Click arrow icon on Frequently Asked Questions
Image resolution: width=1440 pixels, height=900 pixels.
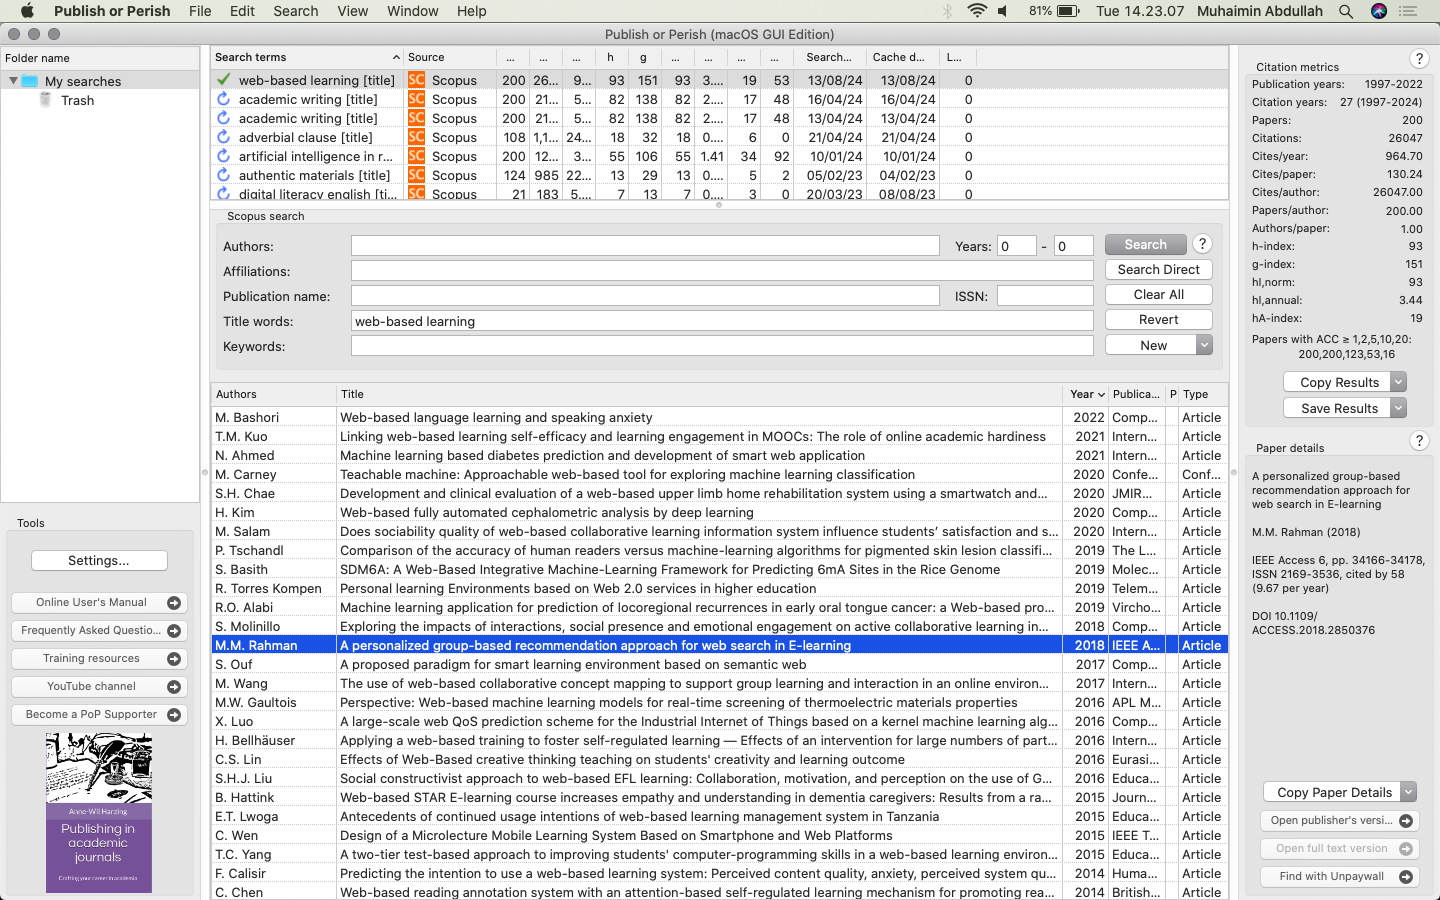(x=174, y=631)
